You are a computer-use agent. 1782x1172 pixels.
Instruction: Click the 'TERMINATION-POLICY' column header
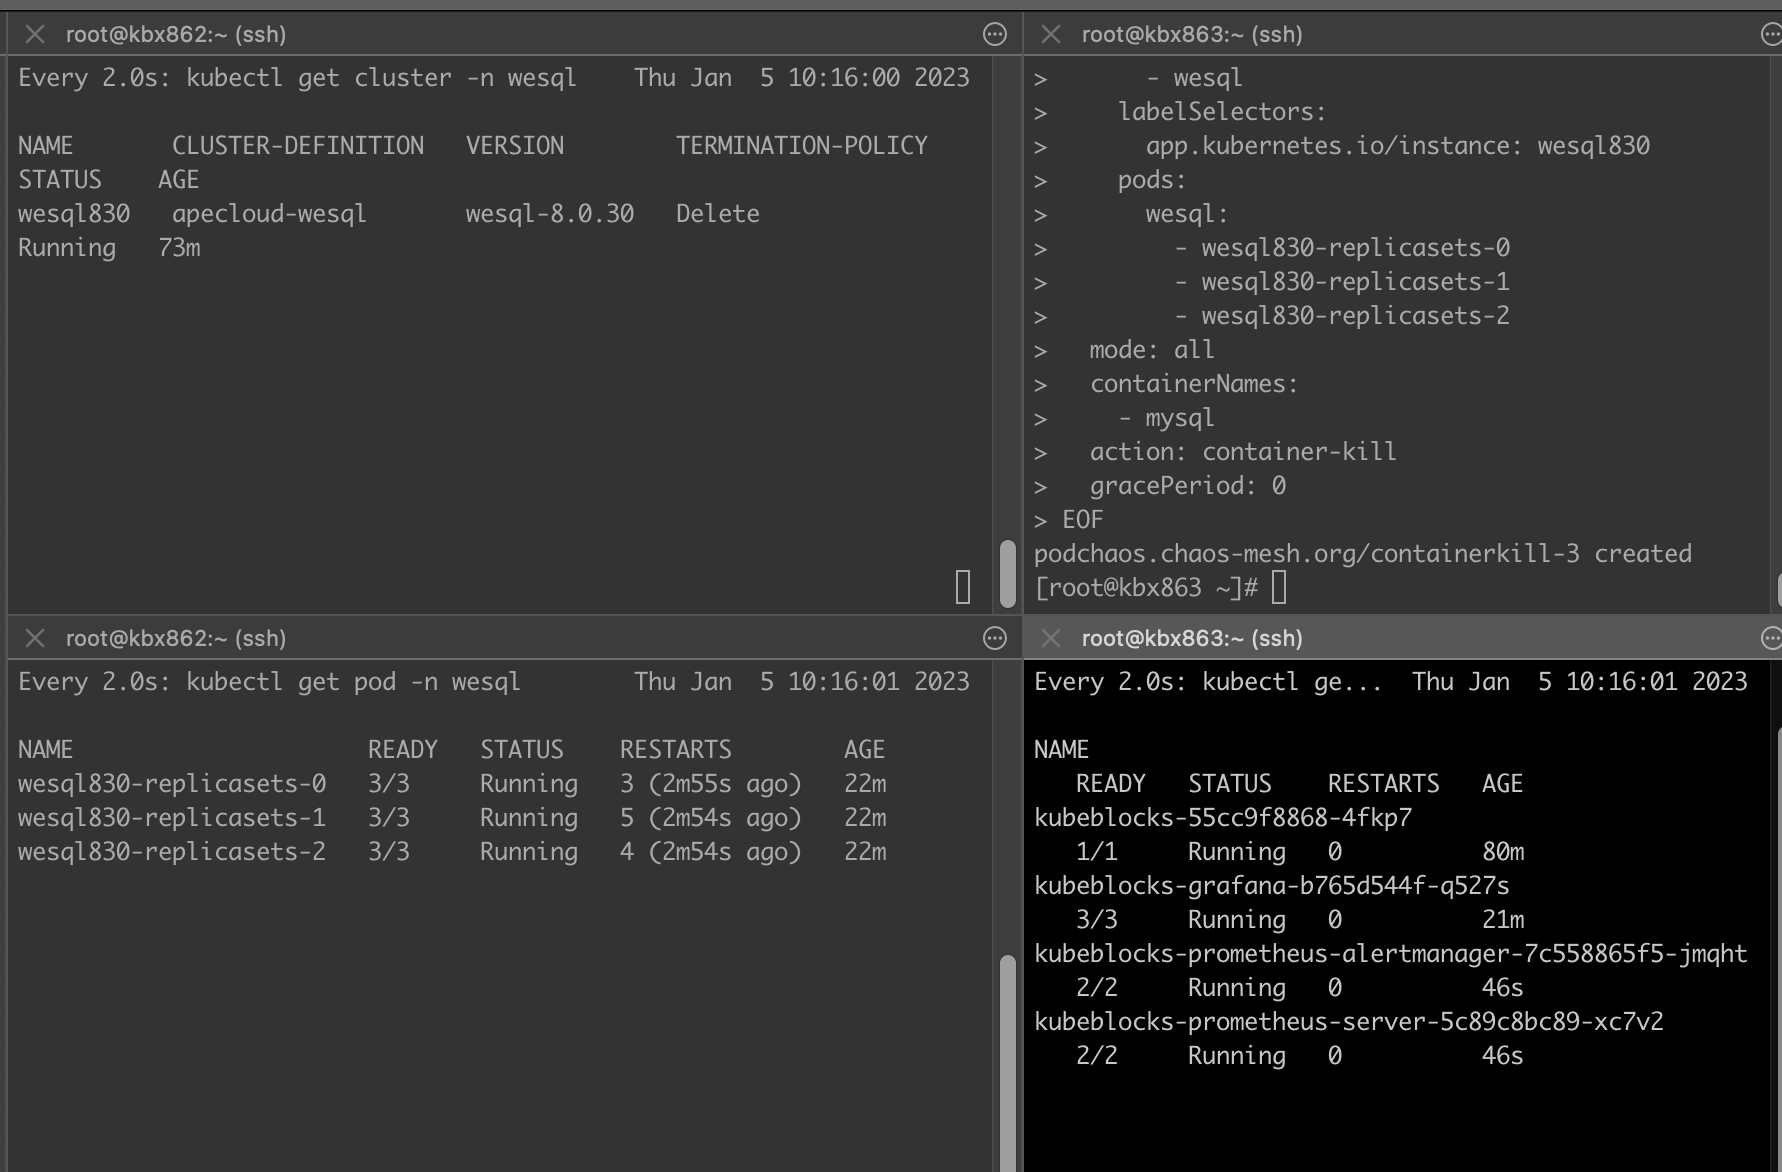(x=802, y=146)
